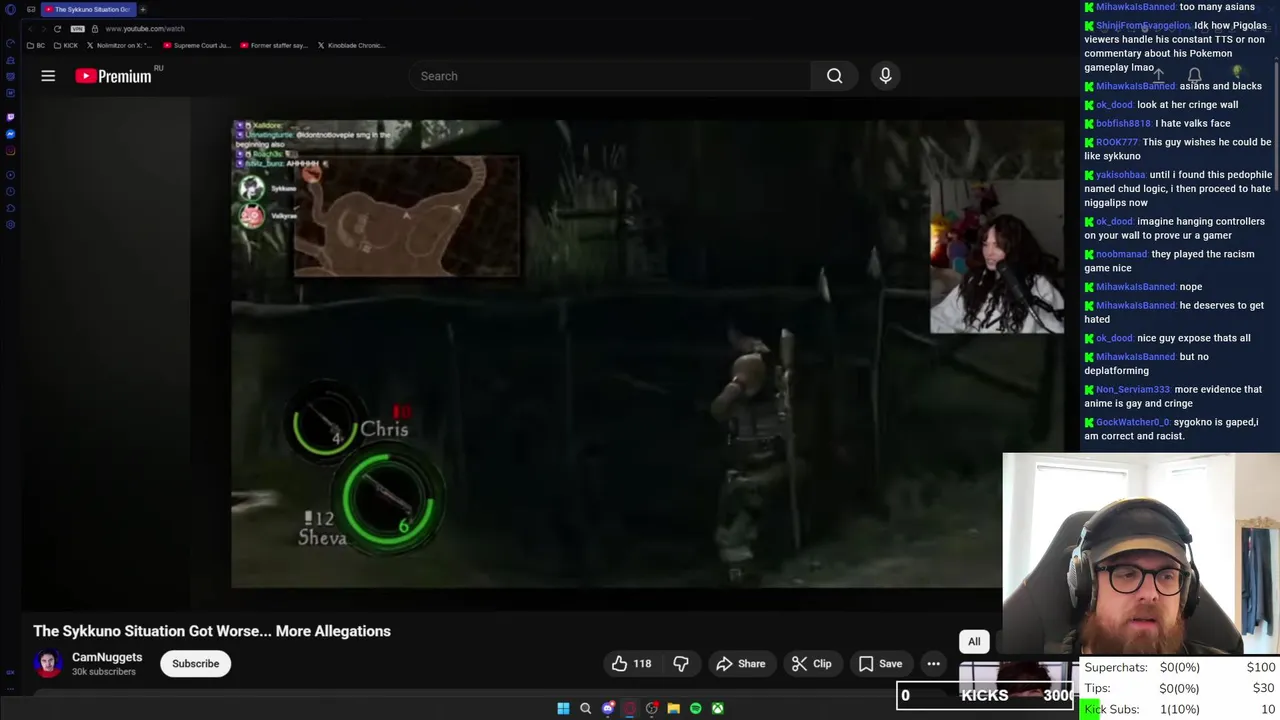
Task: Click the YouTube search input field
Action: pos(610,76)
